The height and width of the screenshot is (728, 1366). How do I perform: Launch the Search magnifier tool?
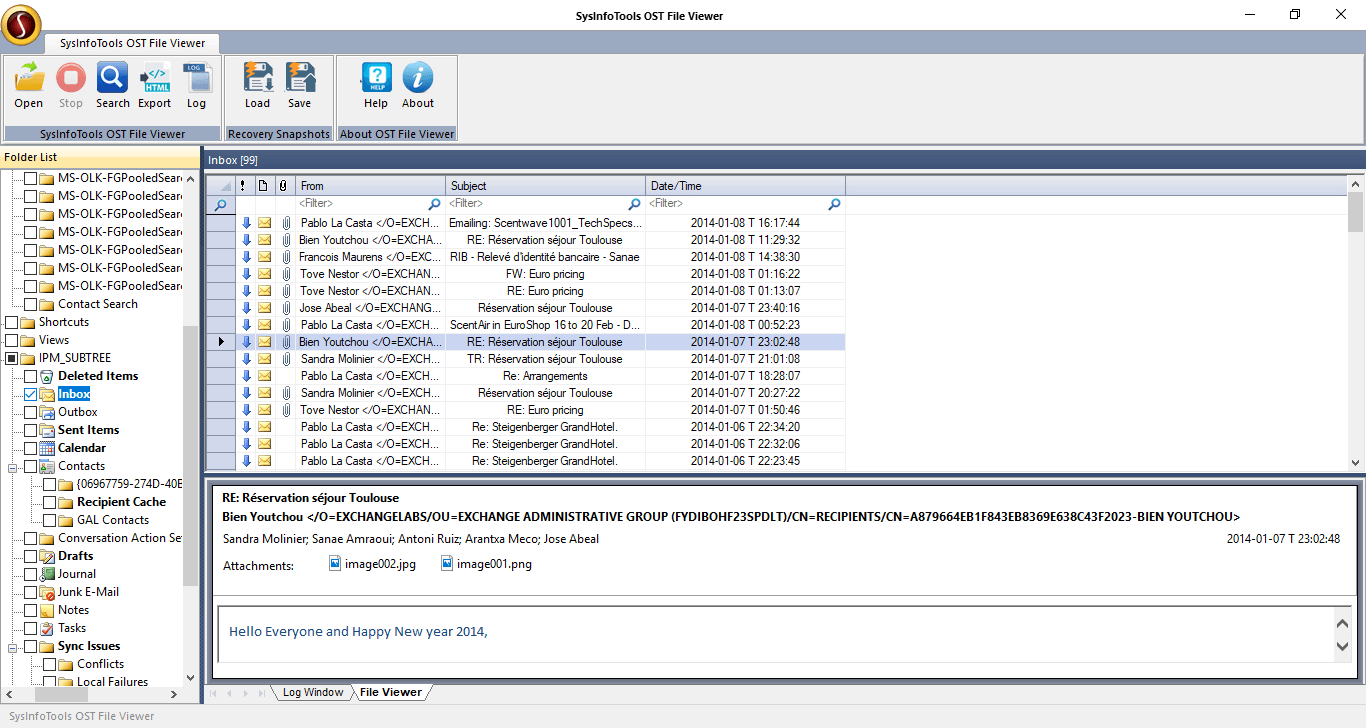point(112,84)
